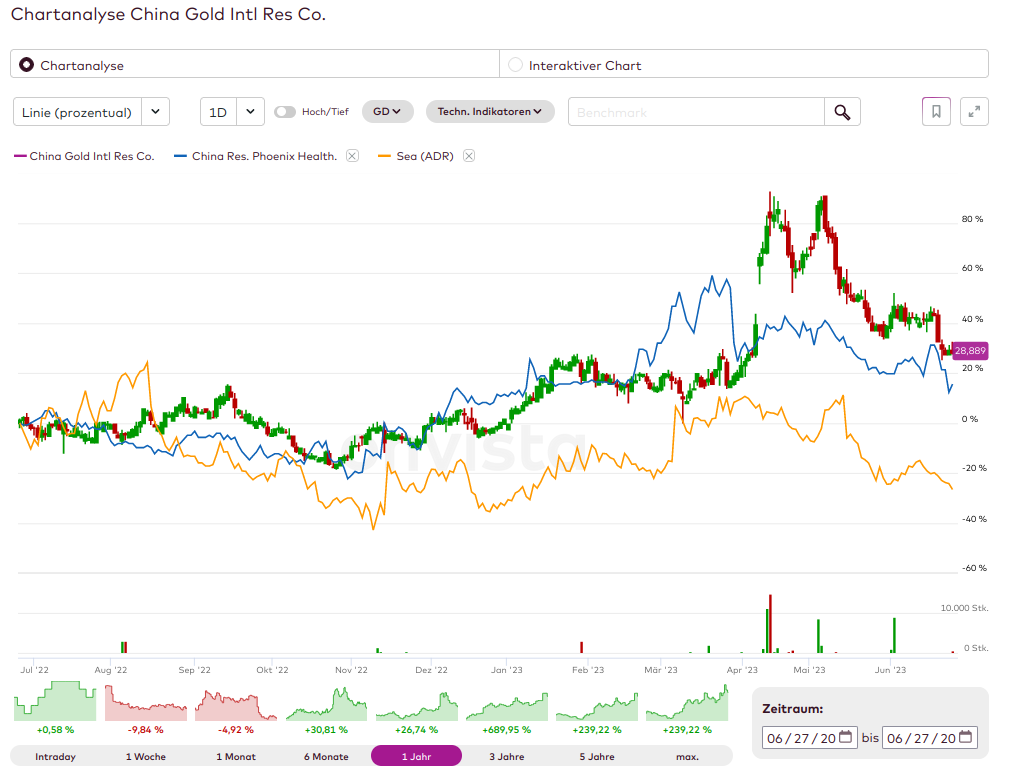Open calendar picker for start date

point(846,738)
